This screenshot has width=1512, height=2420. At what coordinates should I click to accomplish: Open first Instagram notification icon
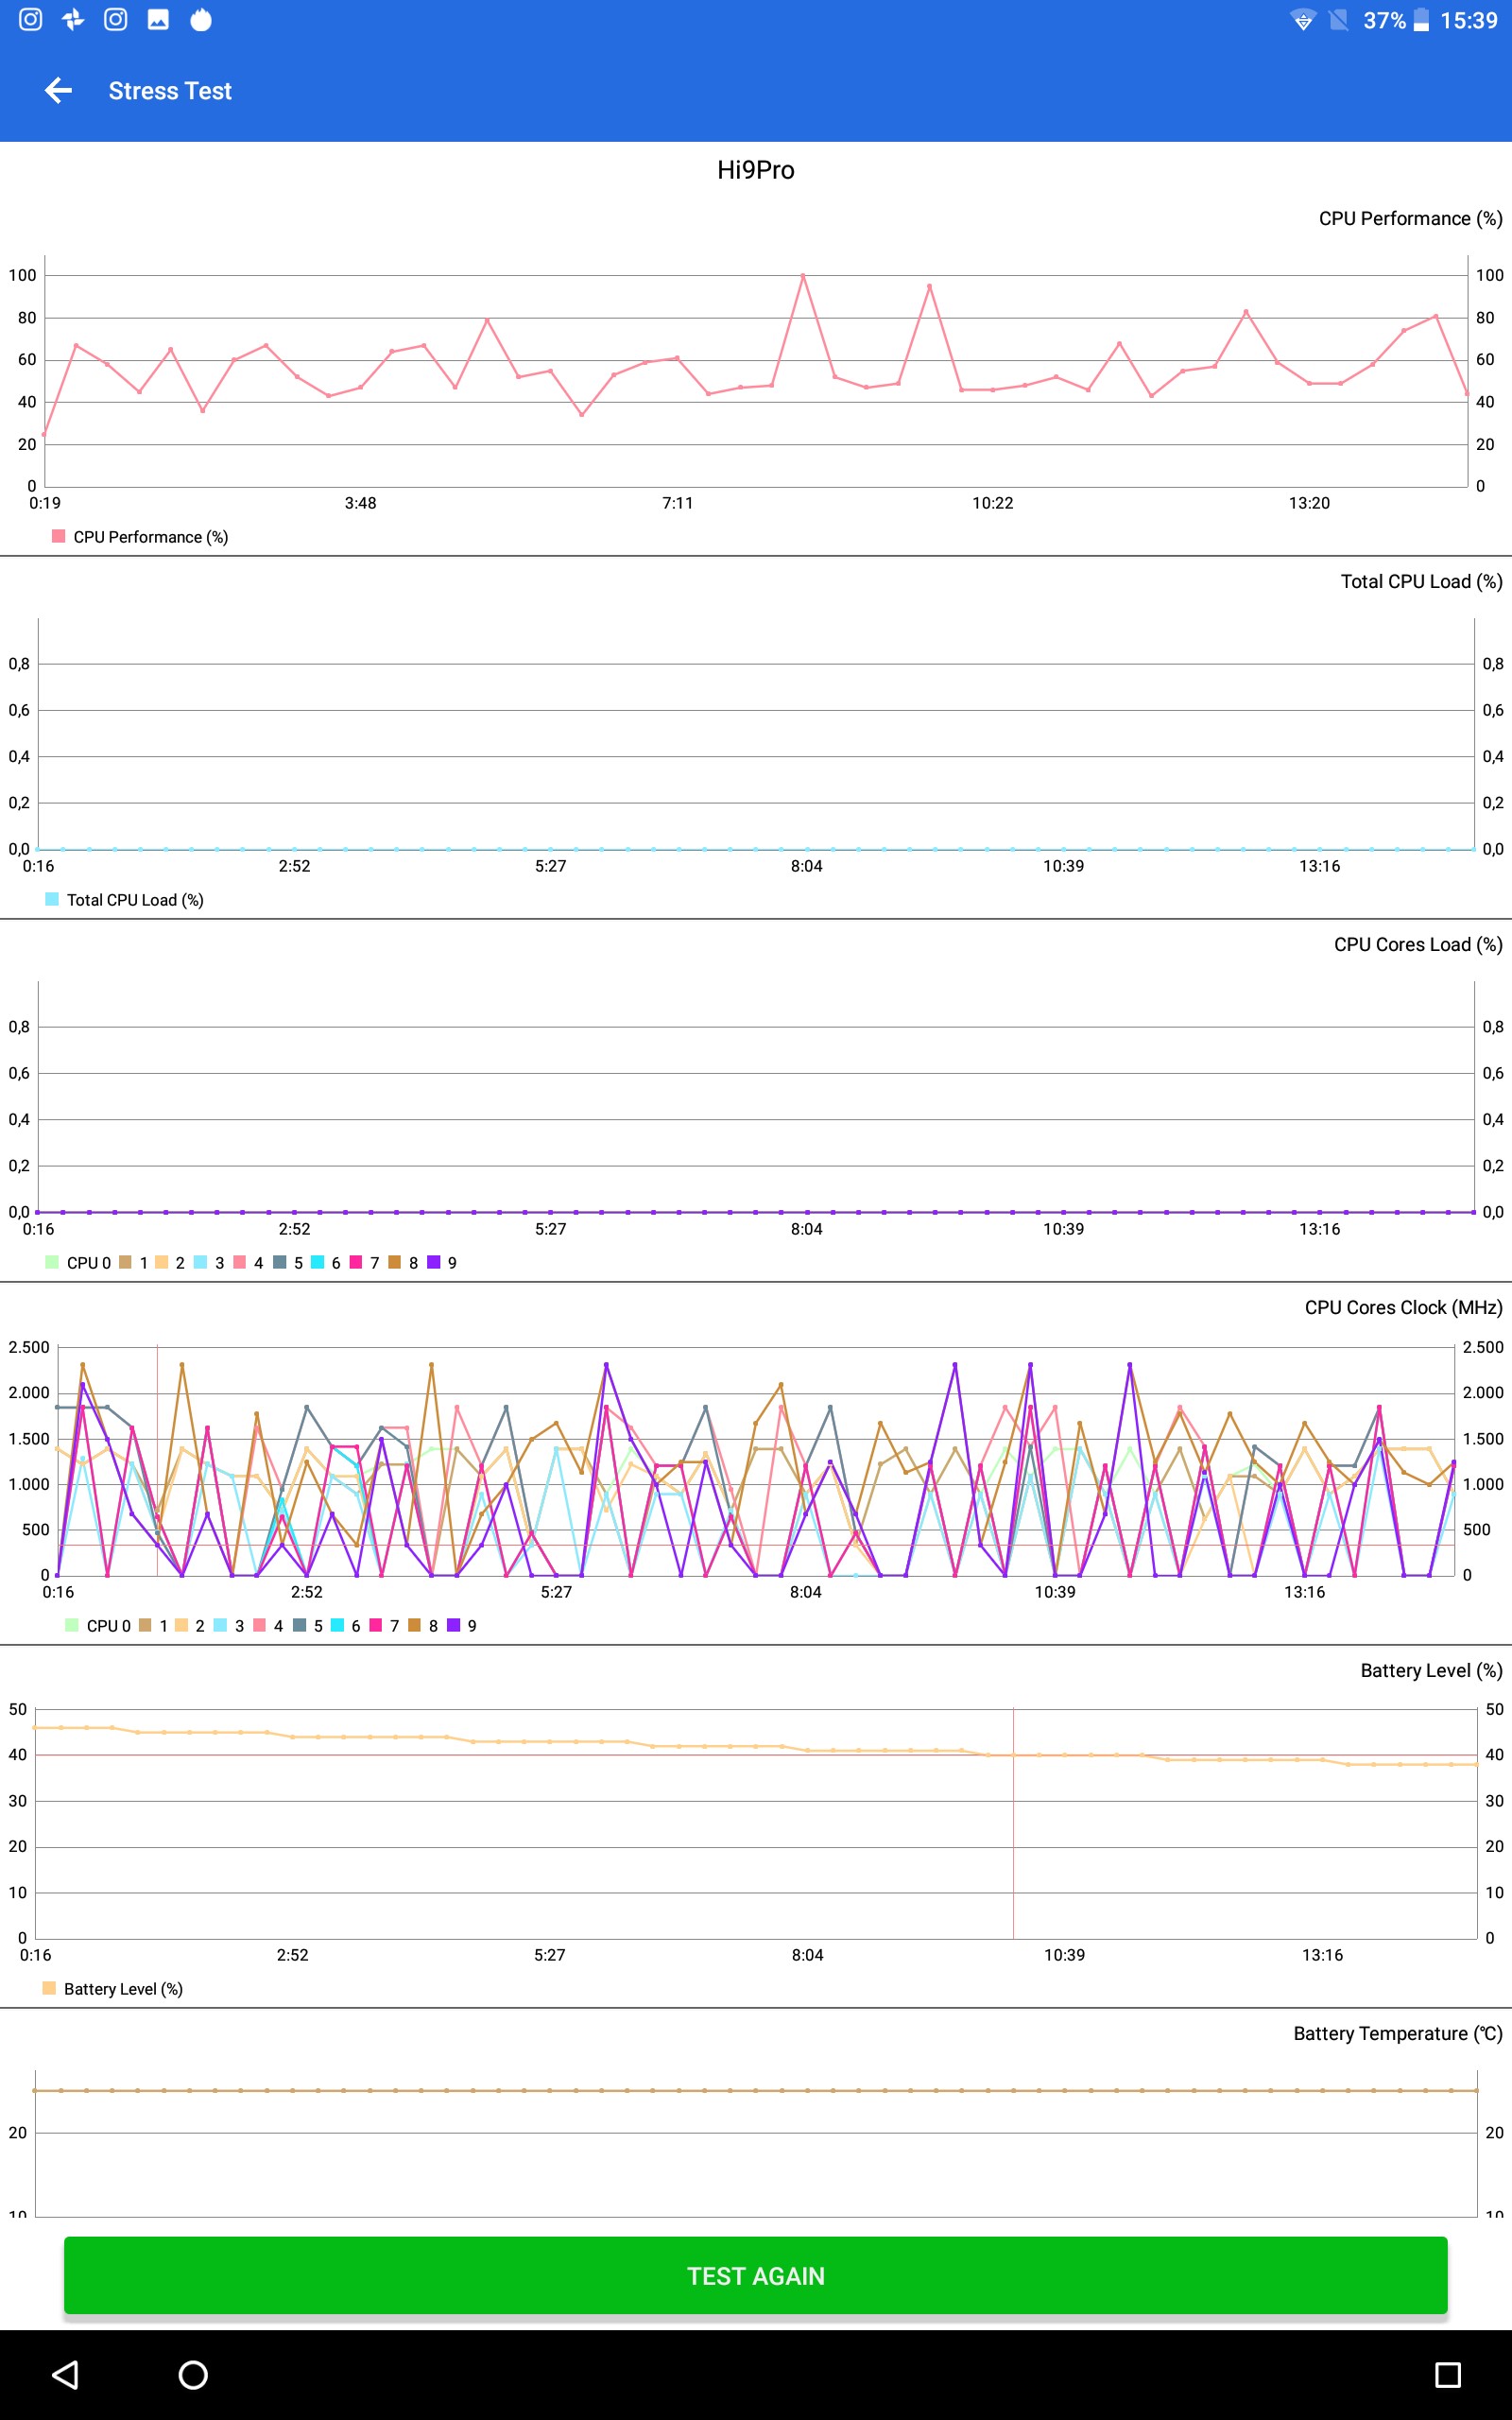(x=31, y=20)
